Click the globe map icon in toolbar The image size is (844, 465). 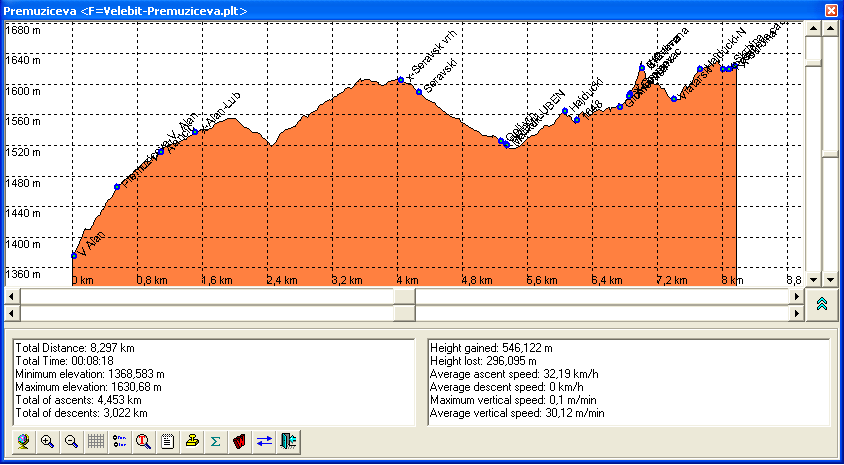click(23, 441)
